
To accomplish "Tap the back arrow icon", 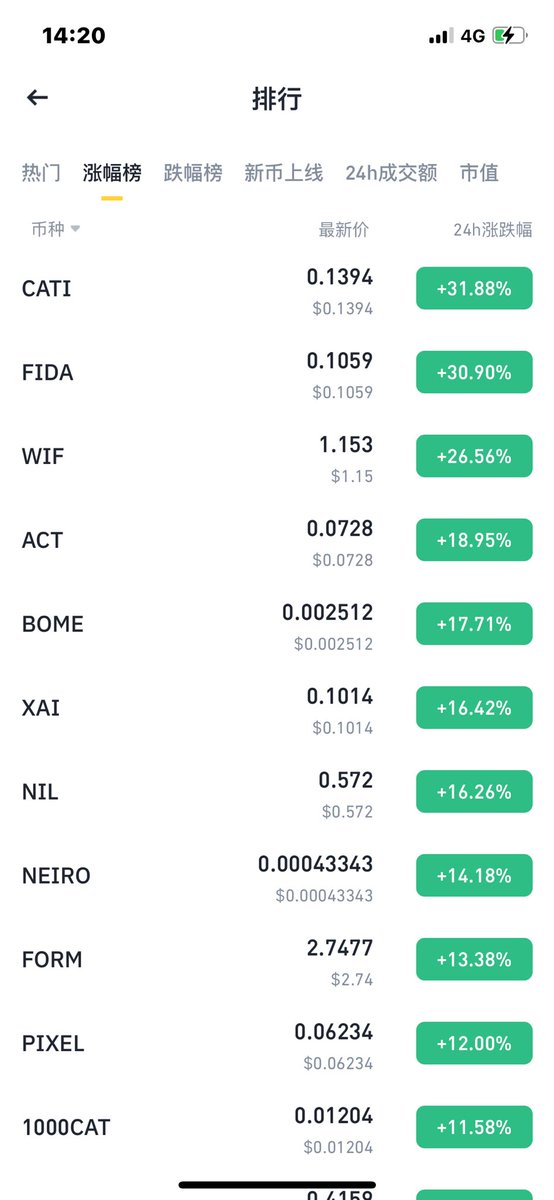I will pyautogui.click(x=37, y=98).
